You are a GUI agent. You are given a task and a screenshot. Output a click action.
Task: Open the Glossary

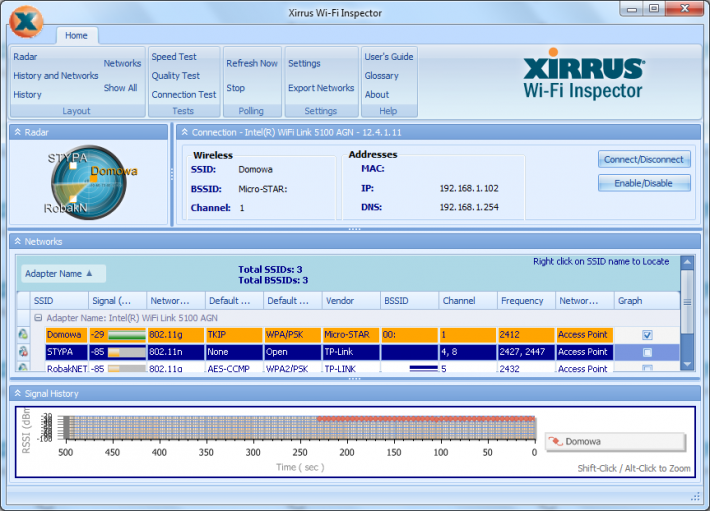[382, 76]
